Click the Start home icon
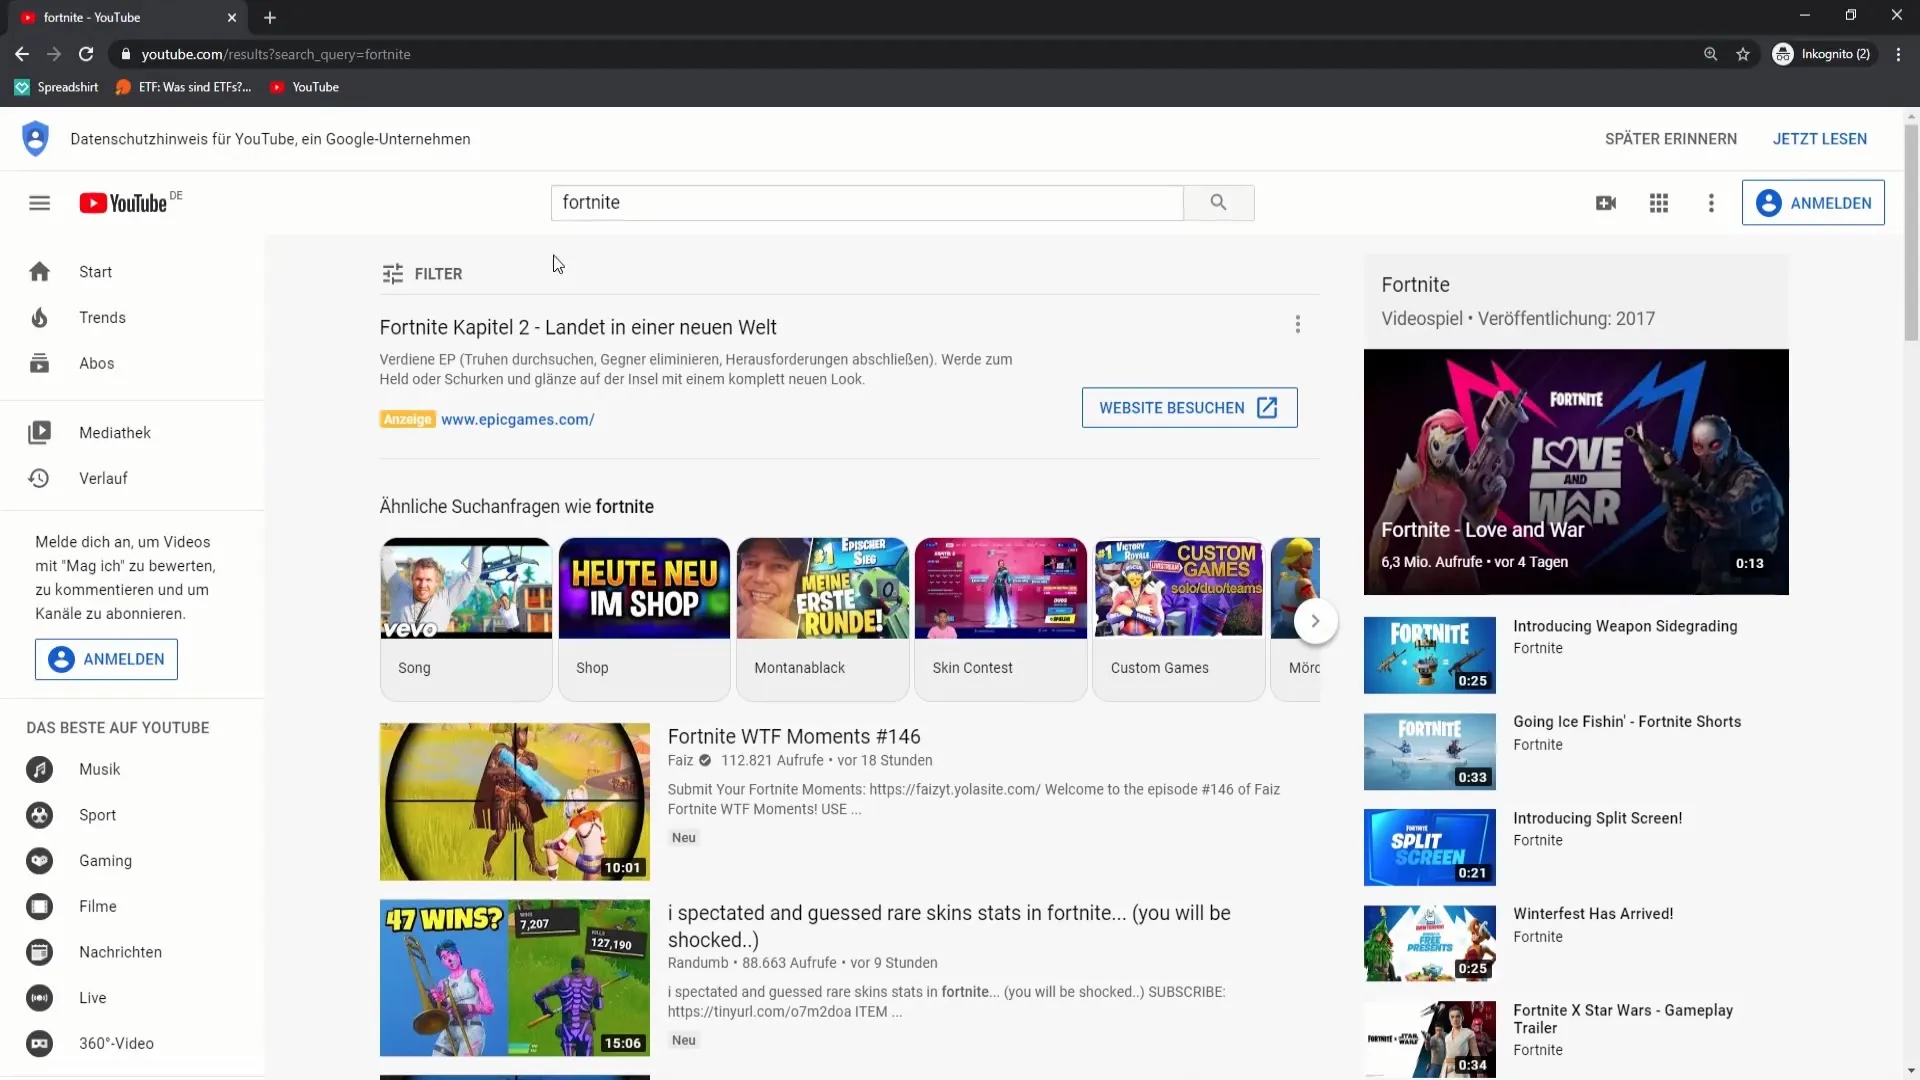This screenshot has height=1080, width=1920. pyautogui.click(x=39, y=272)
